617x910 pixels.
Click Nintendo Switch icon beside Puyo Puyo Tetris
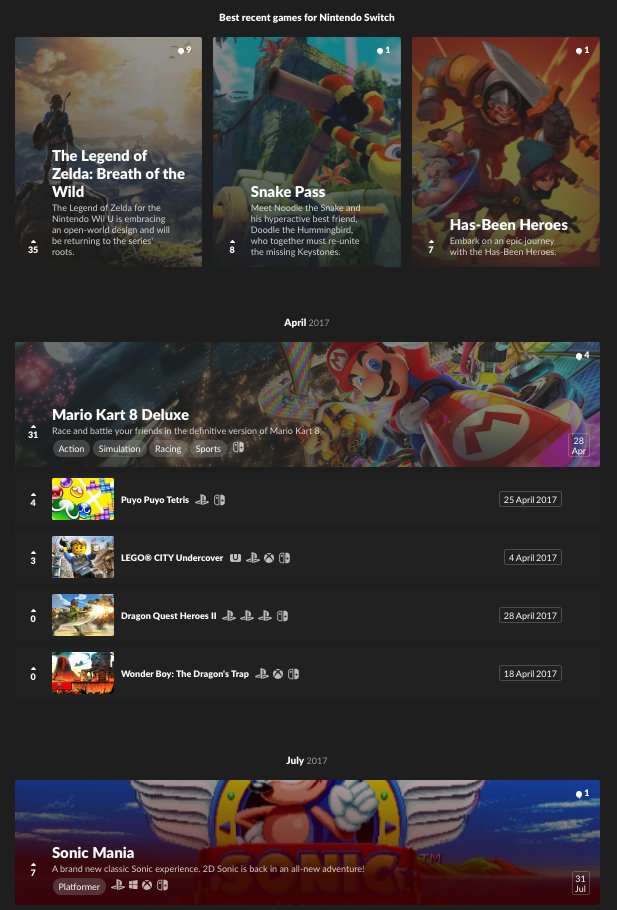[219, 500]
